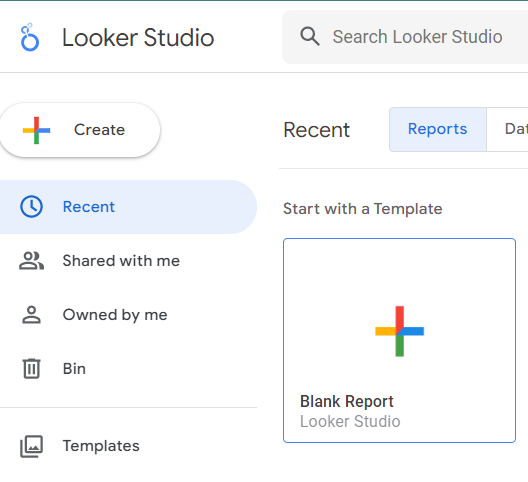This screenshot has height=482, width=528.
Task: Click the Blank Report label
Action: [346, 401]
